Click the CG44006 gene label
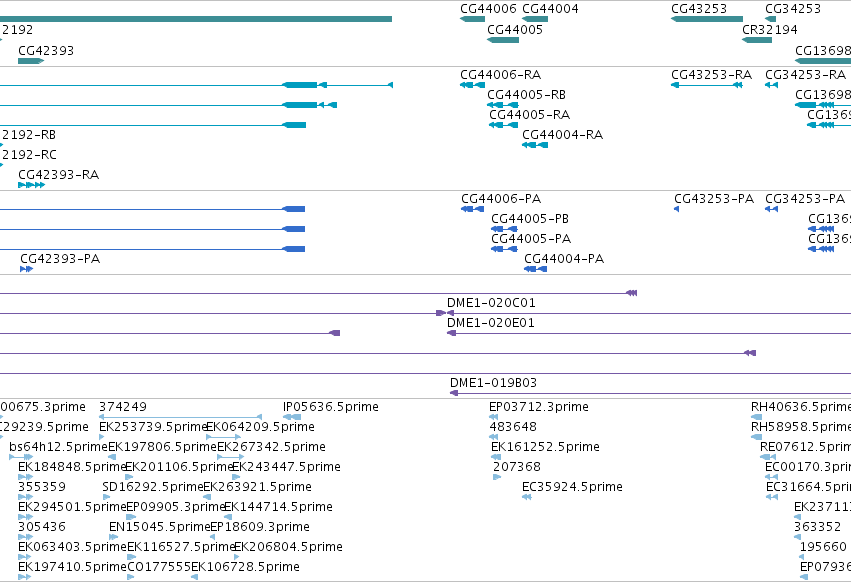This screenshot has height=582, width=851. (488, 9)
